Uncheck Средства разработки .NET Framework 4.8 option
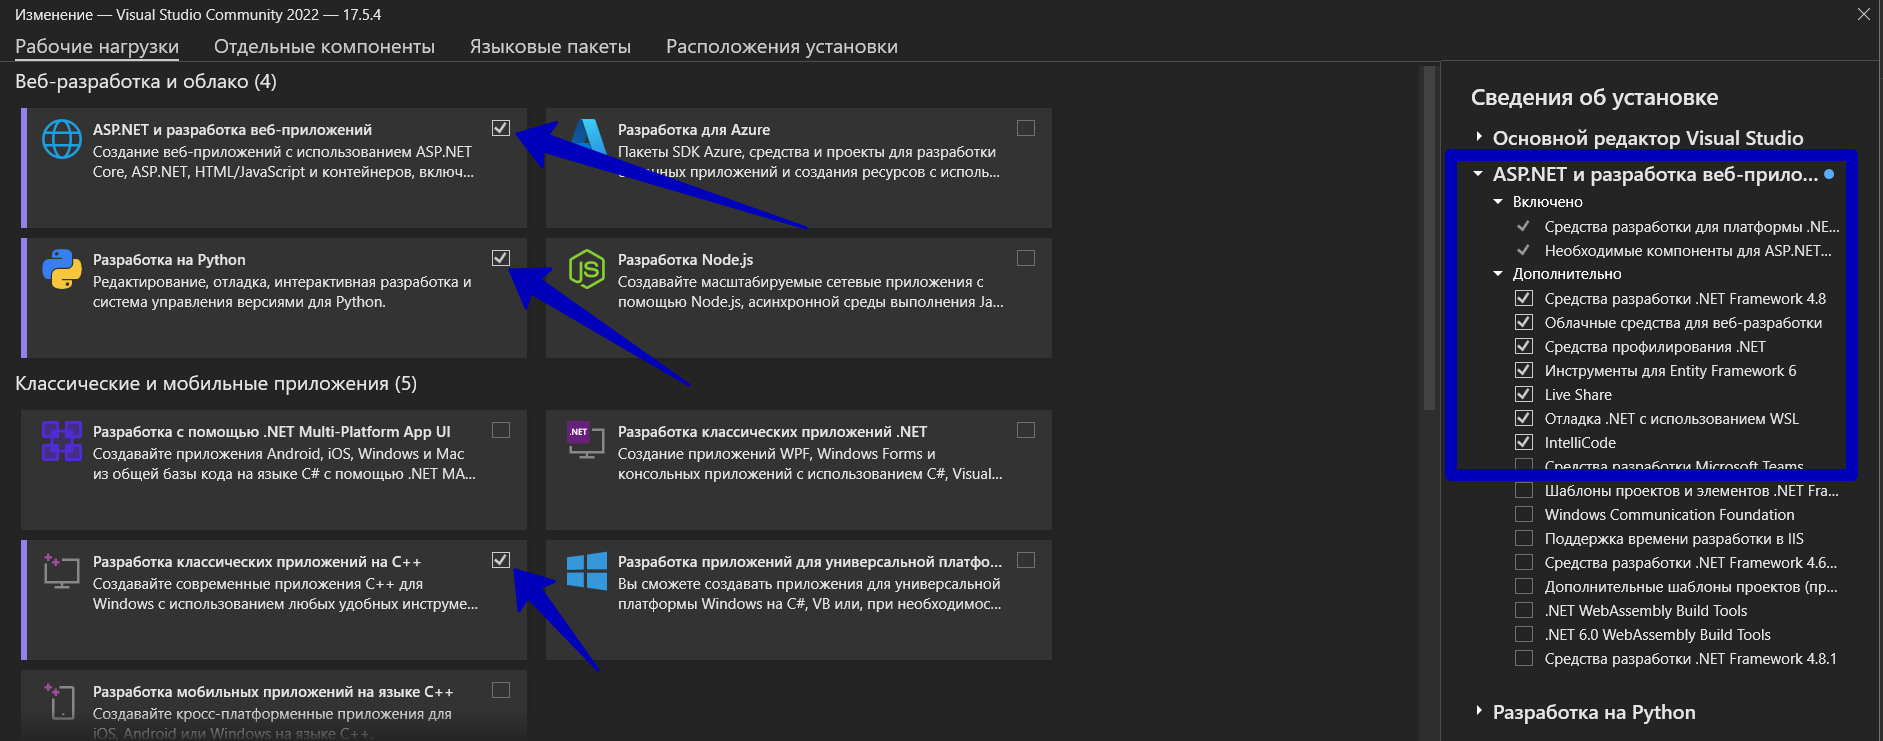The height and width of the screenshot is (741, 1883). (x=1524, y=298)
